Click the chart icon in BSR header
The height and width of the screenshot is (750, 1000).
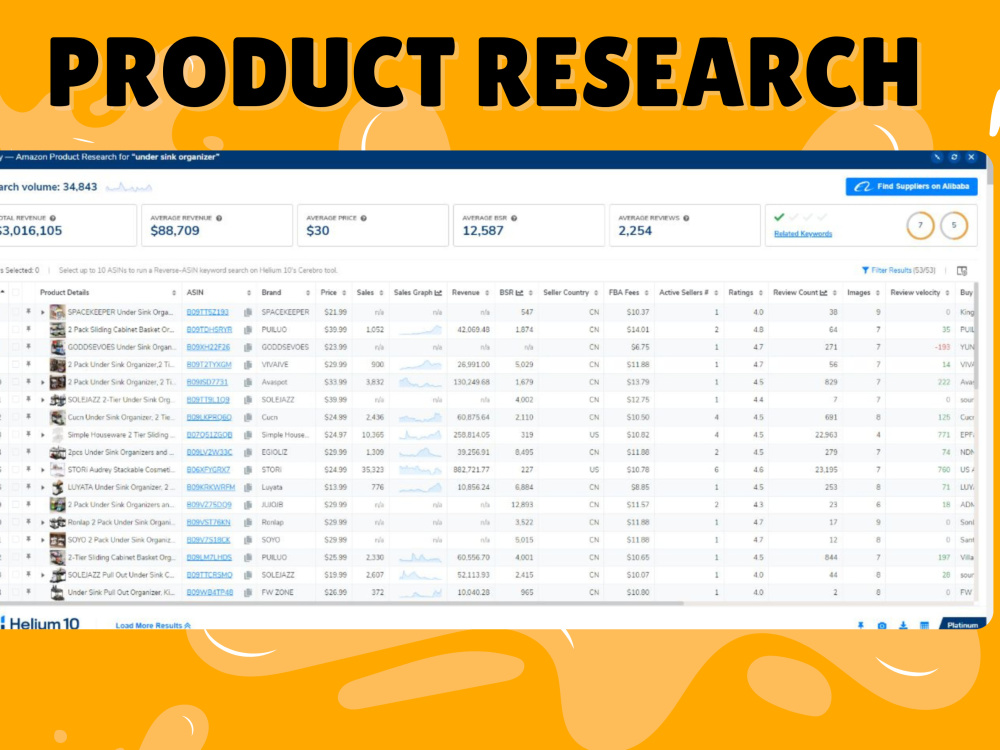click(x=520, y=293)
